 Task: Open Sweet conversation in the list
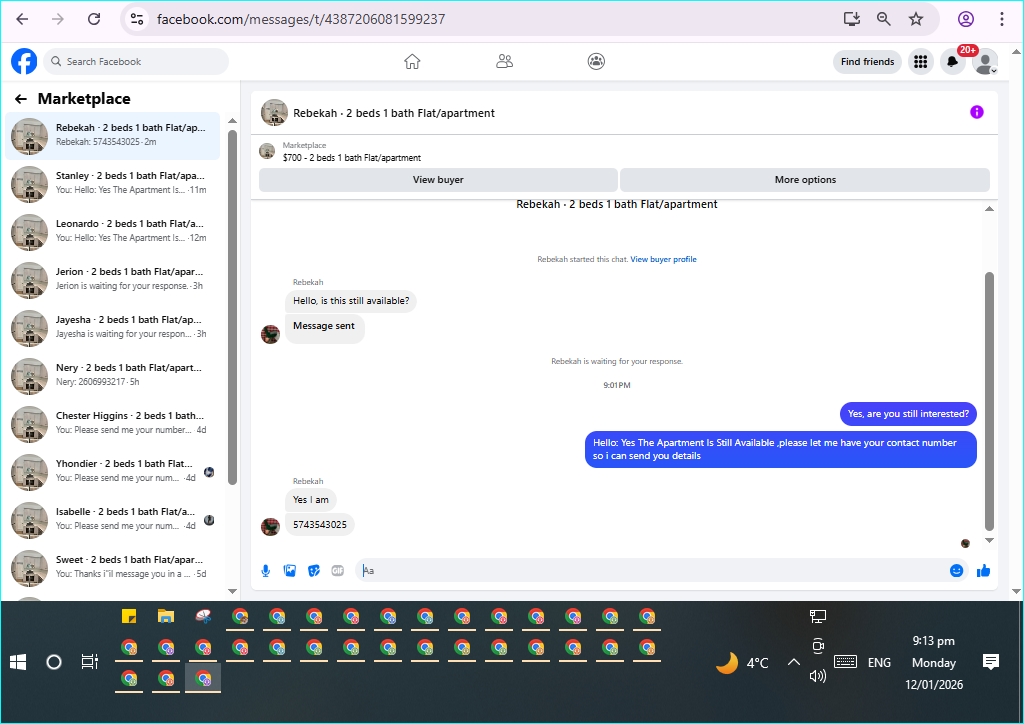[x=113, y=567]
